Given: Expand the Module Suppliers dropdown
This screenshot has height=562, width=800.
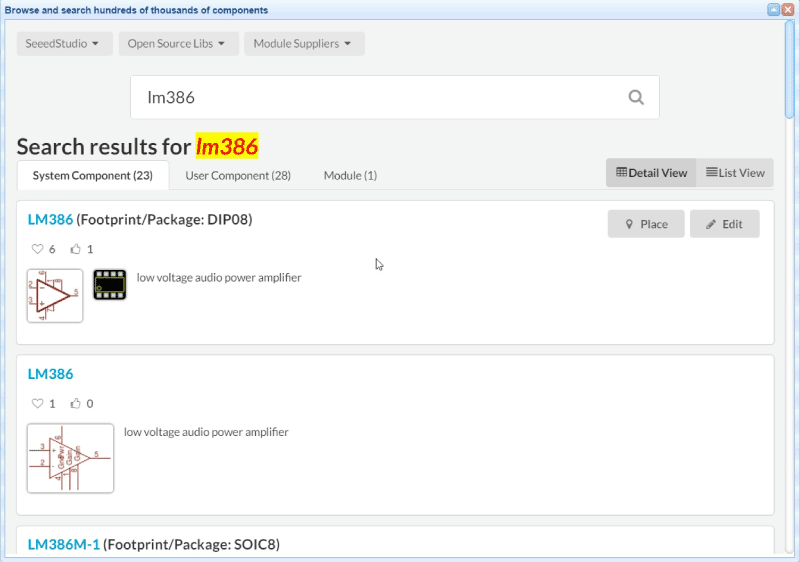Looking at the screenshot, I should (303, 44).
